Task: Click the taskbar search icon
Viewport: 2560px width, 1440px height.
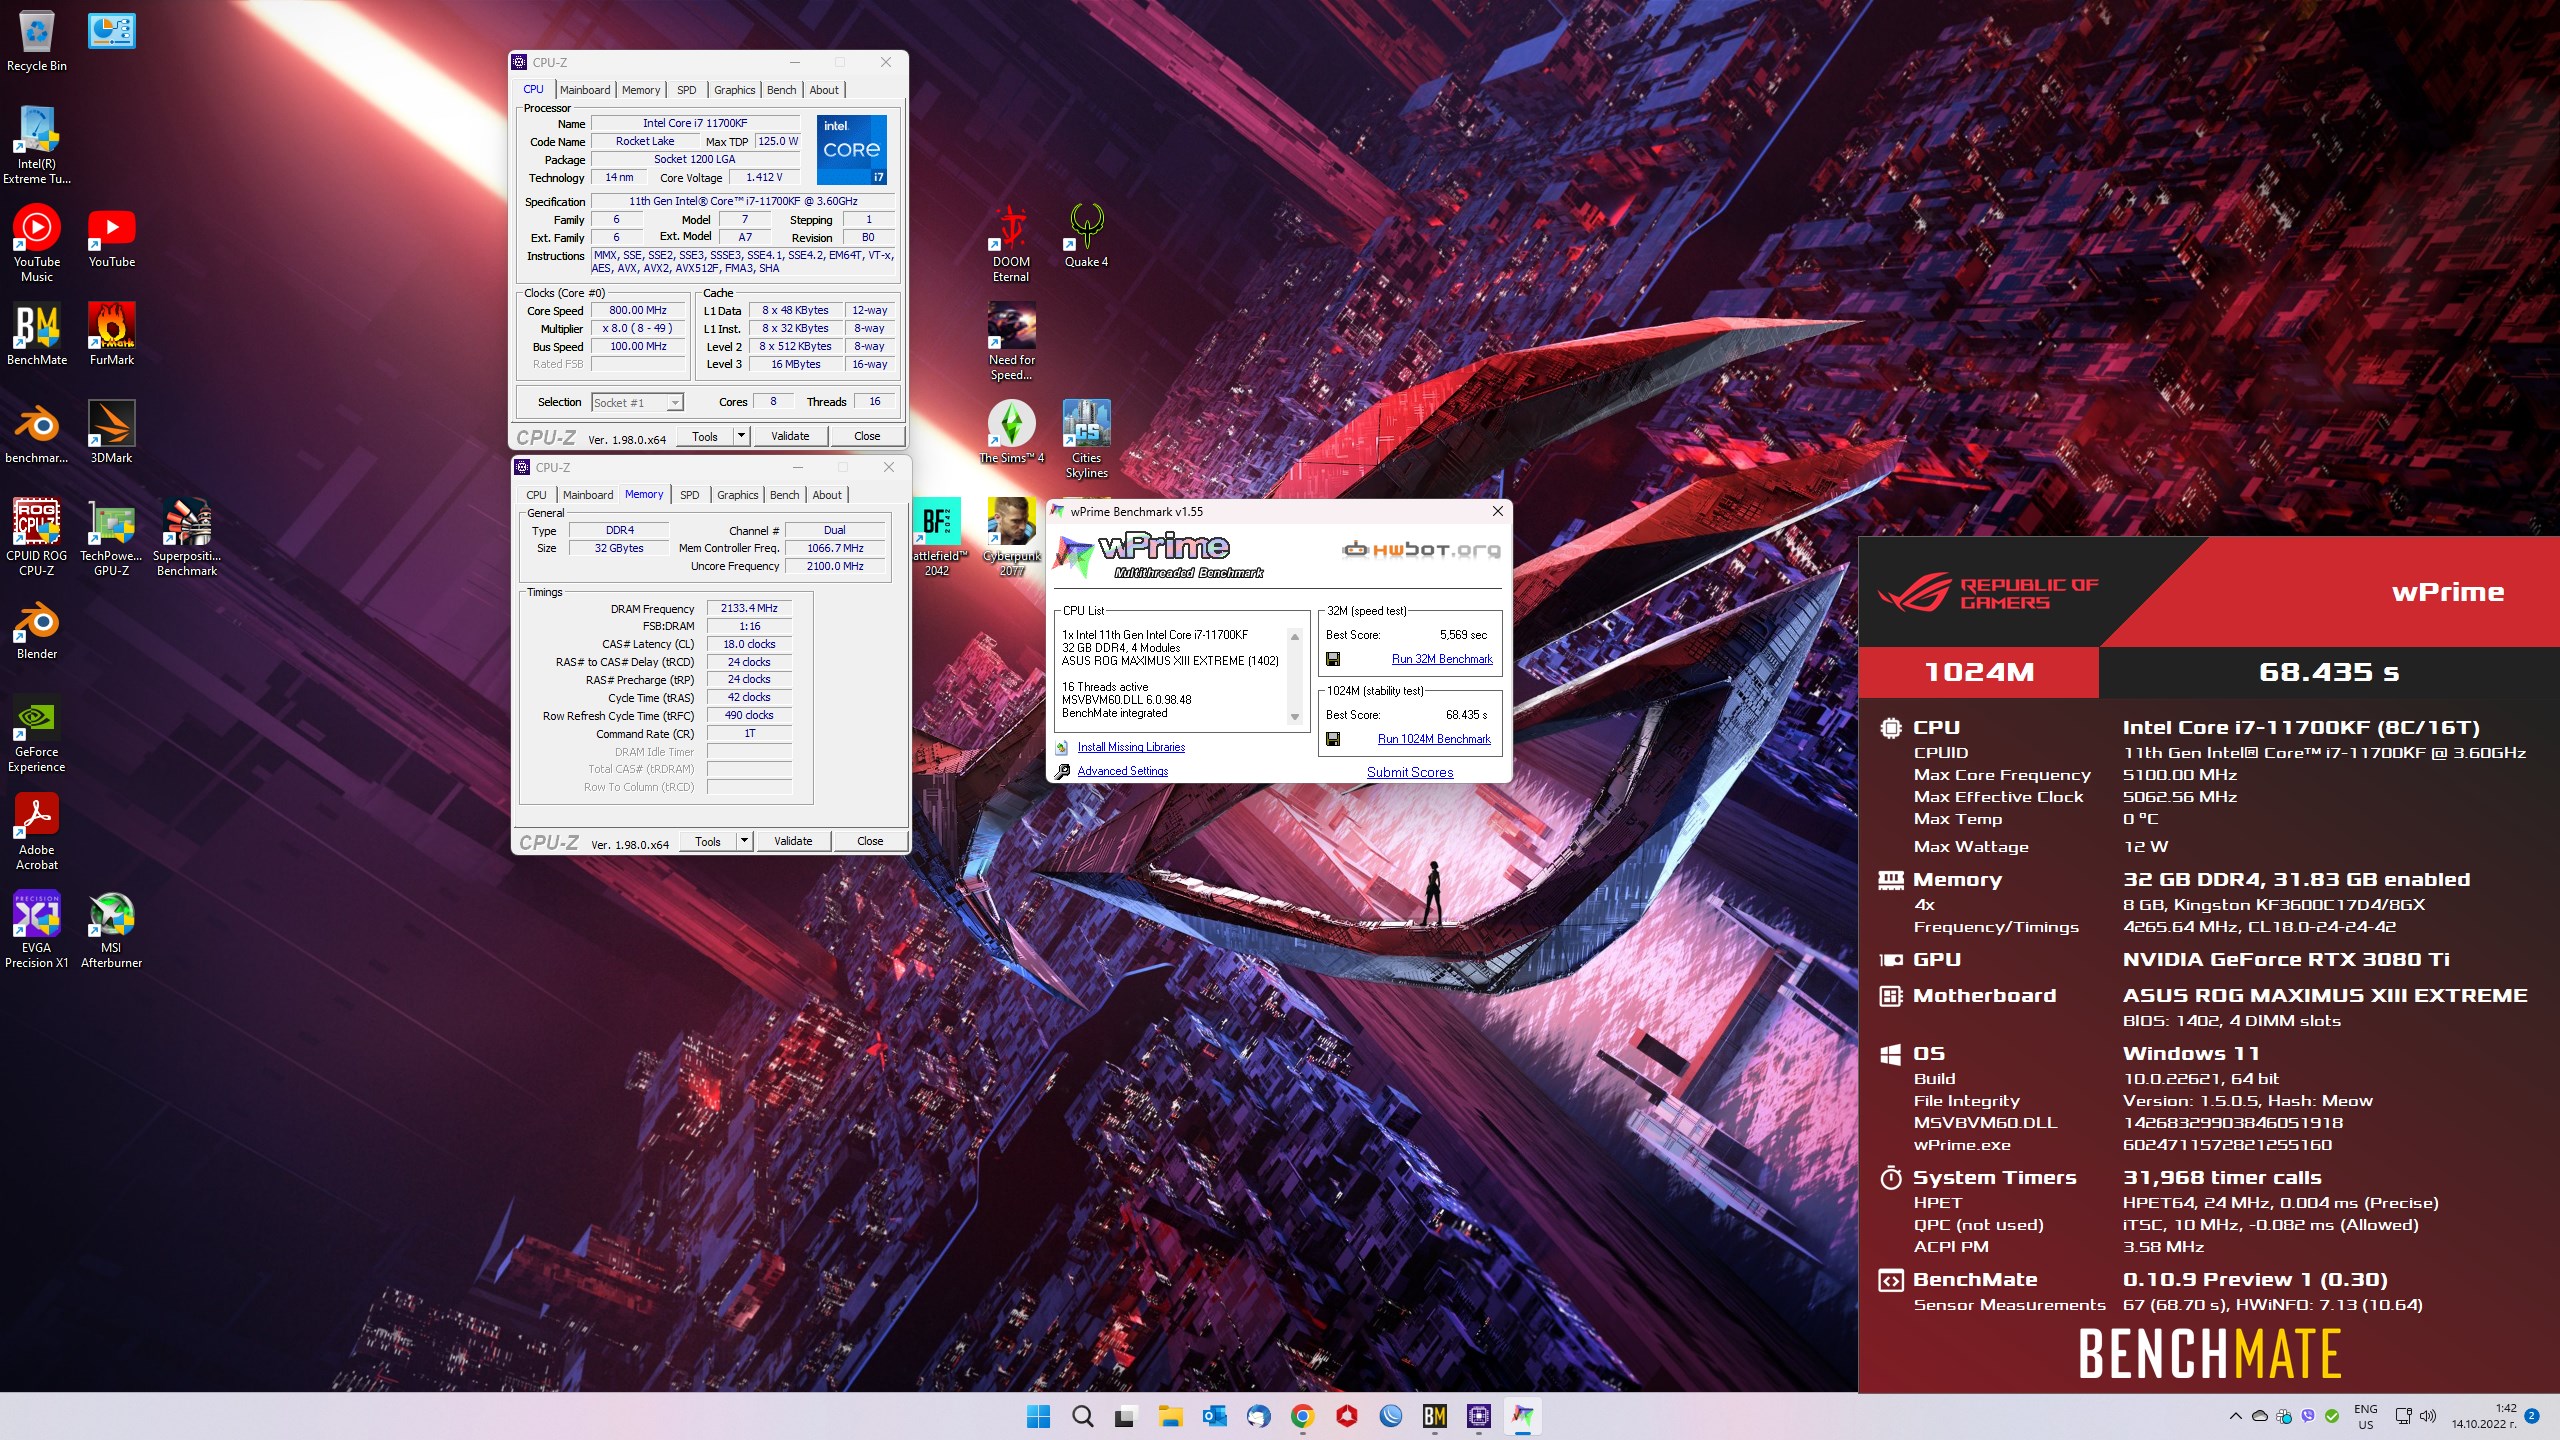Action: [x=1082, y=1415]
